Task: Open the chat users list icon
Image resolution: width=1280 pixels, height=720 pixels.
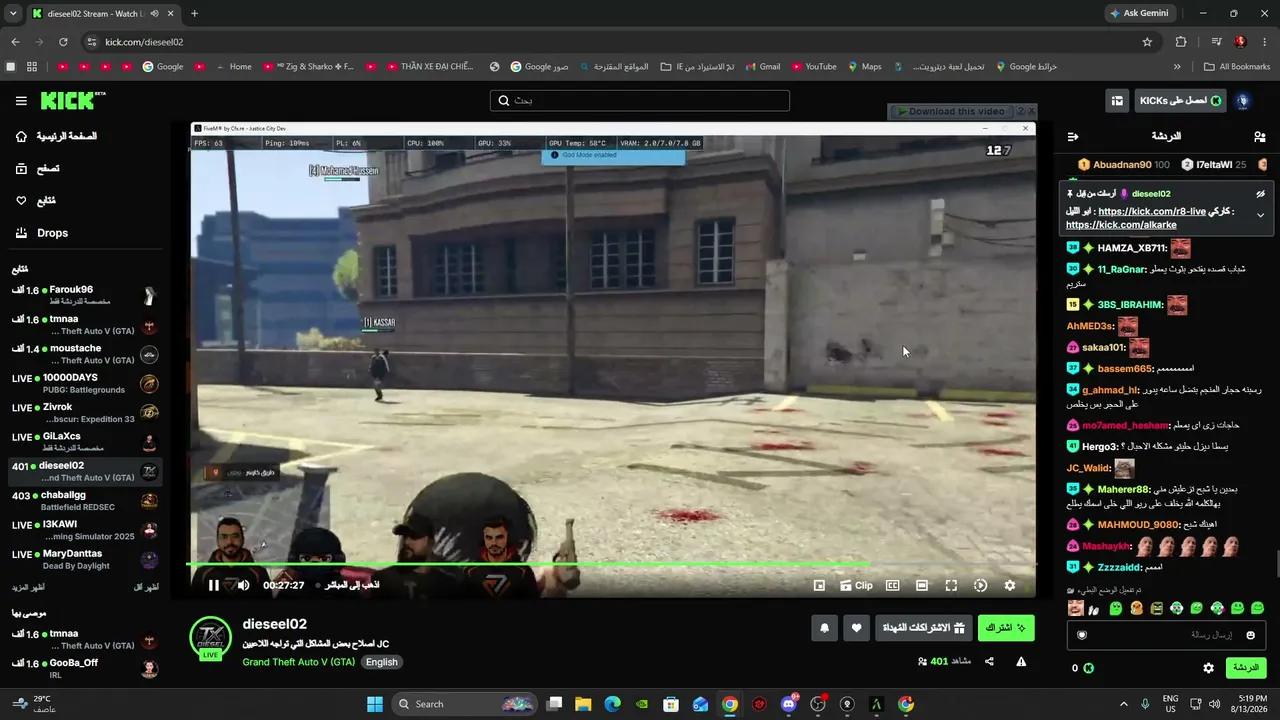Action: [1259, 136]
